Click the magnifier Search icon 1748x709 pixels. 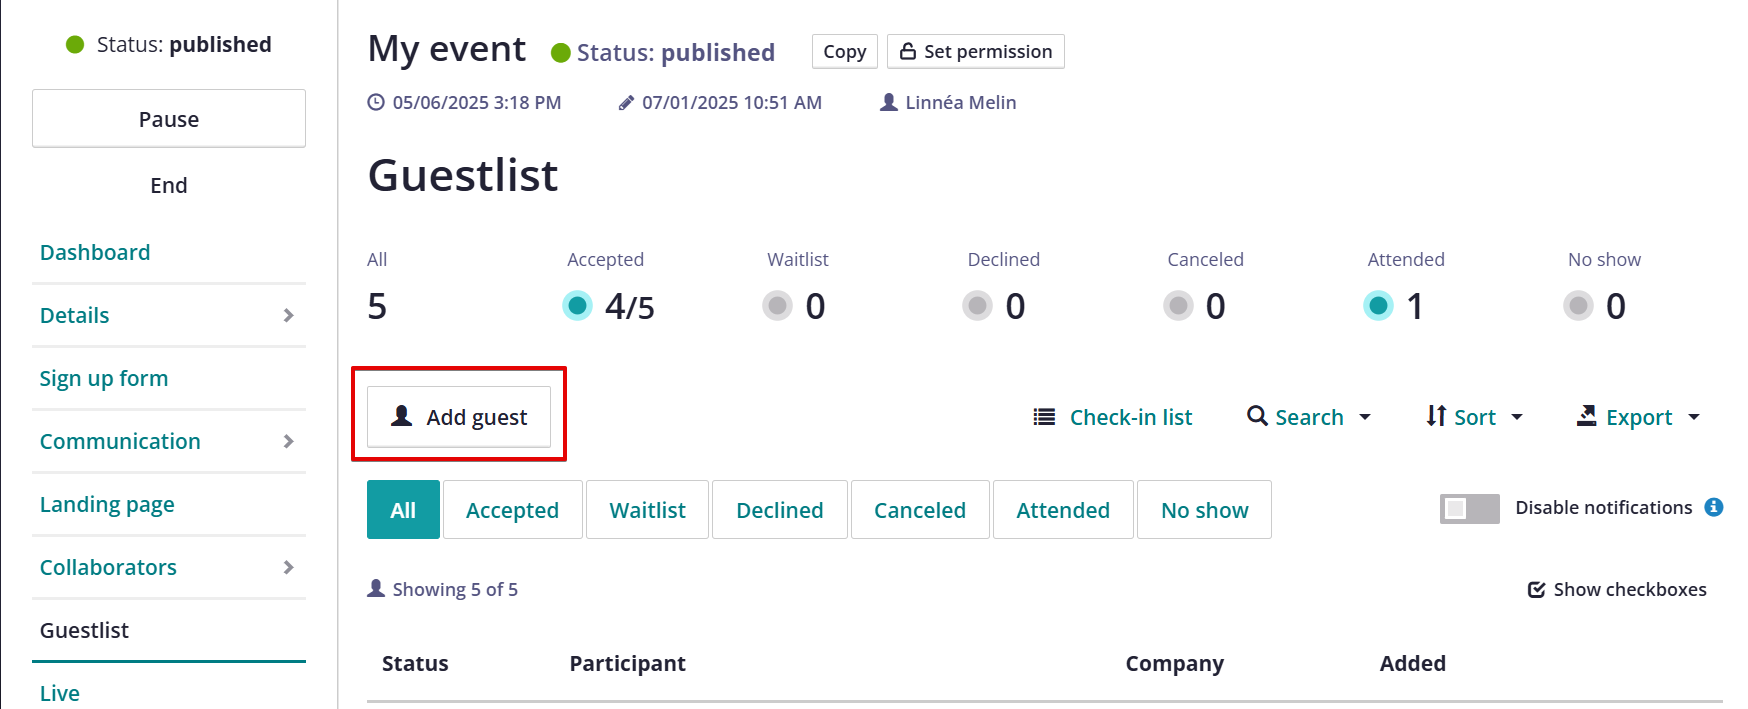1257,415
